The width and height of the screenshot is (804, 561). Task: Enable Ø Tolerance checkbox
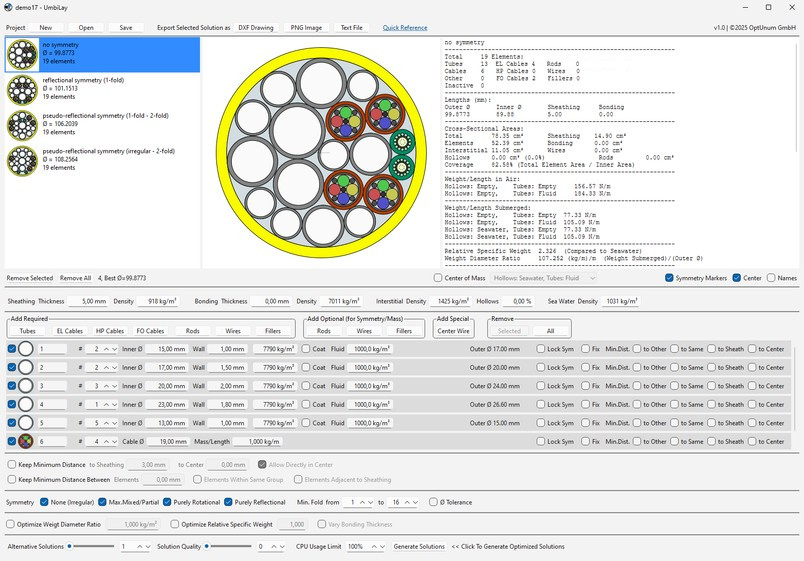(x=433, y=502)
